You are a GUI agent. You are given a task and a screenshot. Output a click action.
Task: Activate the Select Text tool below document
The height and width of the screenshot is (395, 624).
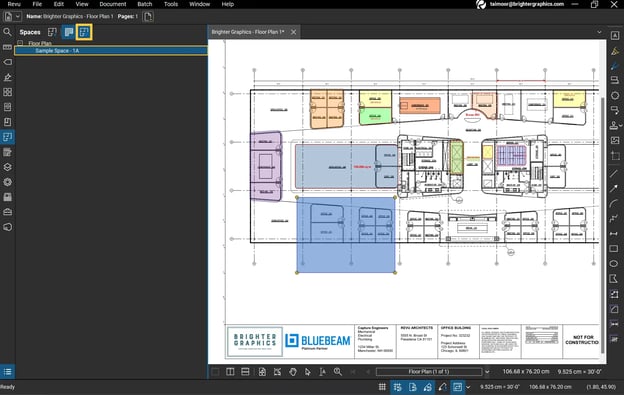click(322, 372)
